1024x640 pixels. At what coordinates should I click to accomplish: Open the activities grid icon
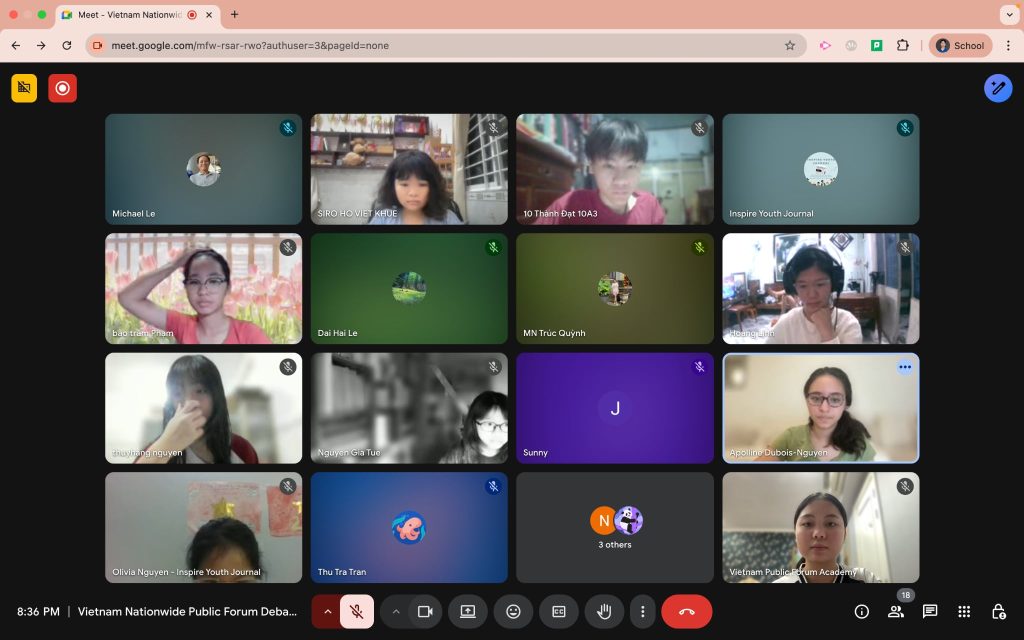pos(964,611)
